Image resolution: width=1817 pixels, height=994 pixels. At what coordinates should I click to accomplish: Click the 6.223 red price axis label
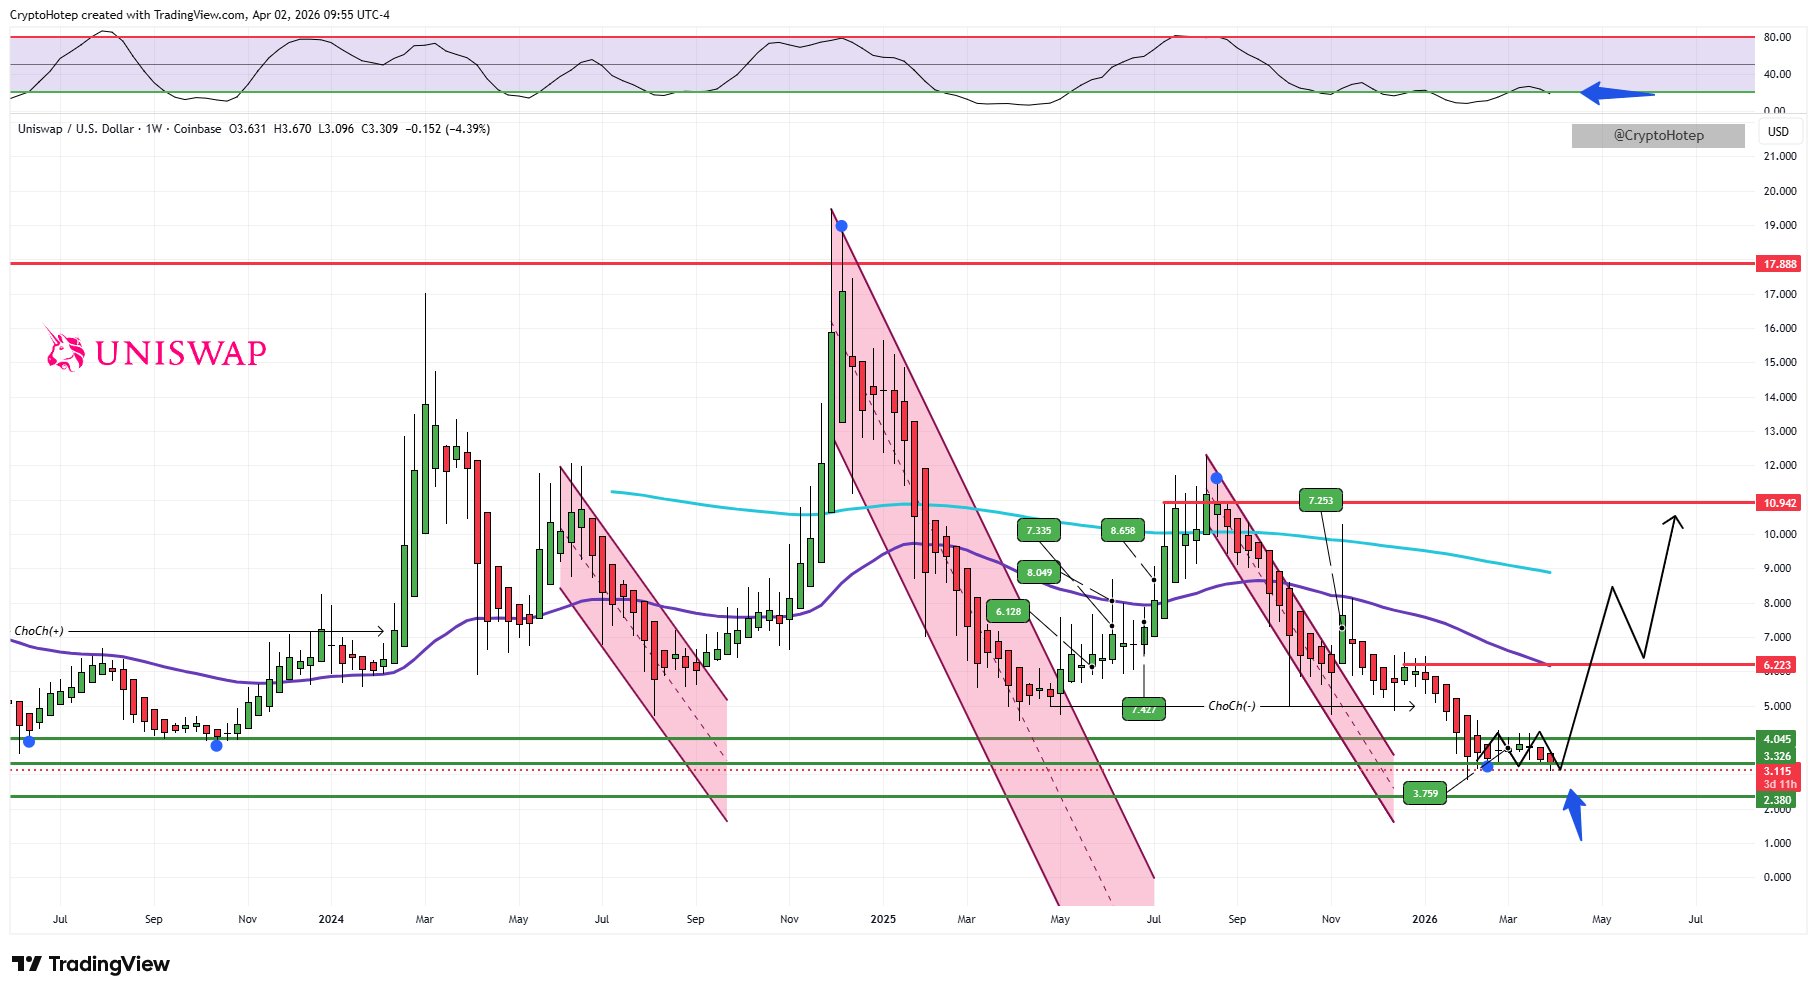[1777, 665]
